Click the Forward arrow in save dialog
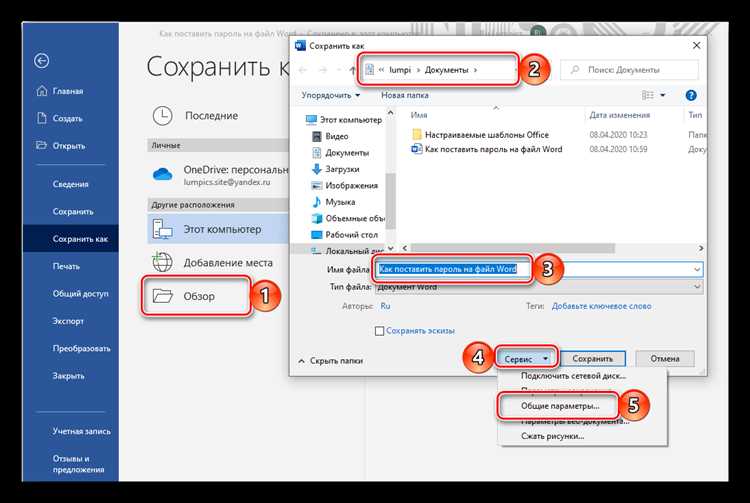The image size is (750, 503). pos(323,70)
